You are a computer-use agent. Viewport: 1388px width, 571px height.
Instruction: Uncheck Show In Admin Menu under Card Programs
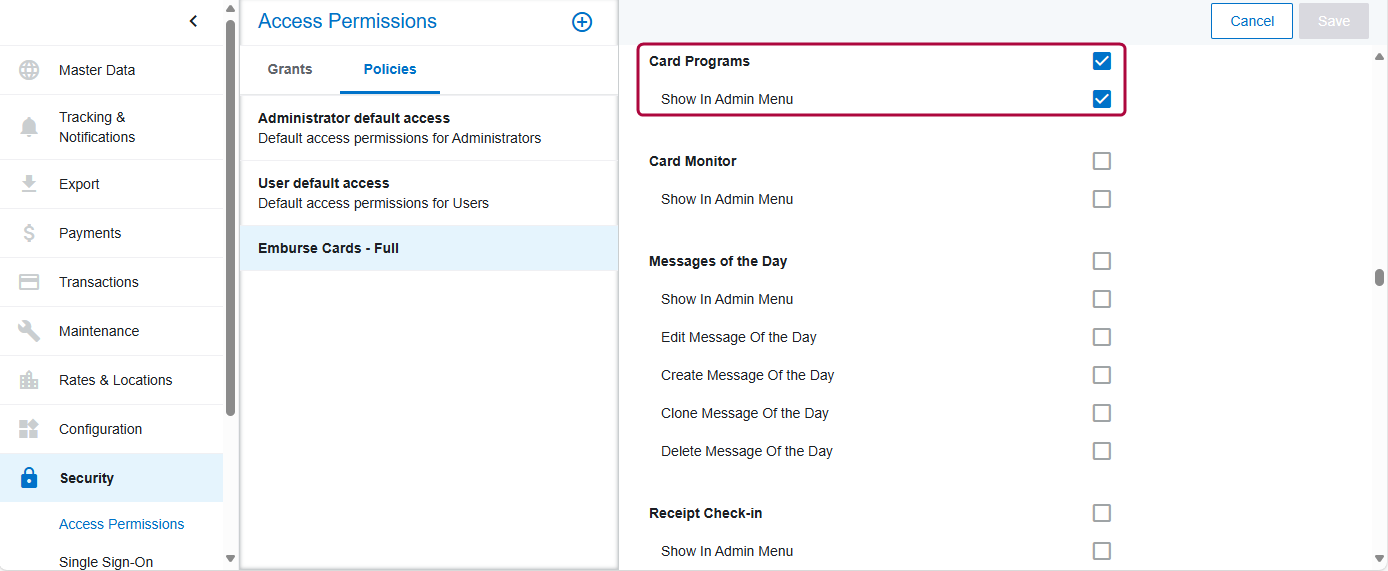[1102, 99]
